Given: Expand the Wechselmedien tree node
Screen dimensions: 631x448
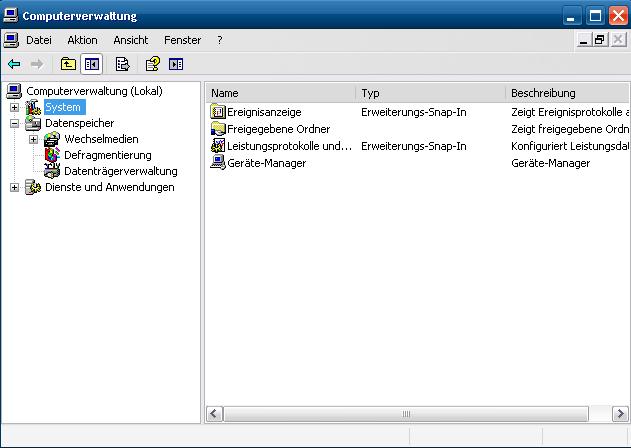Looking at the screenshot, I should [33, 139].
